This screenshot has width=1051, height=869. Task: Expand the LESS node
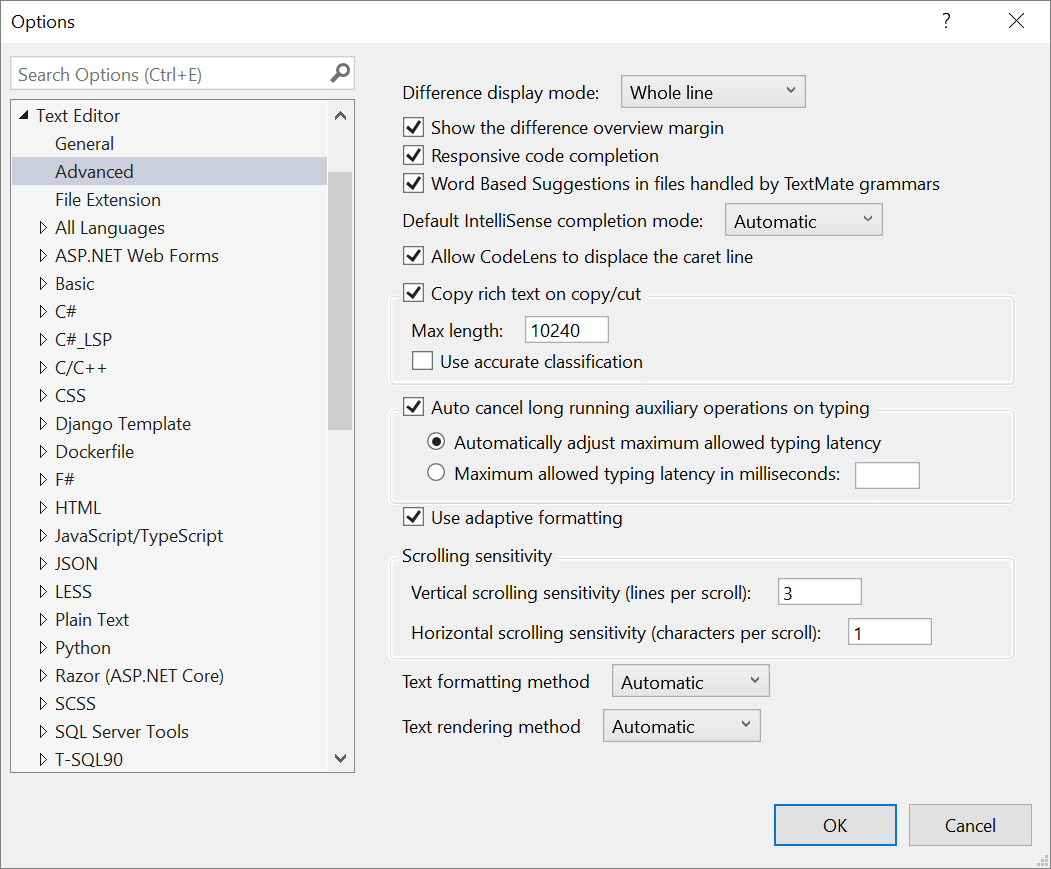coord(43,591)
